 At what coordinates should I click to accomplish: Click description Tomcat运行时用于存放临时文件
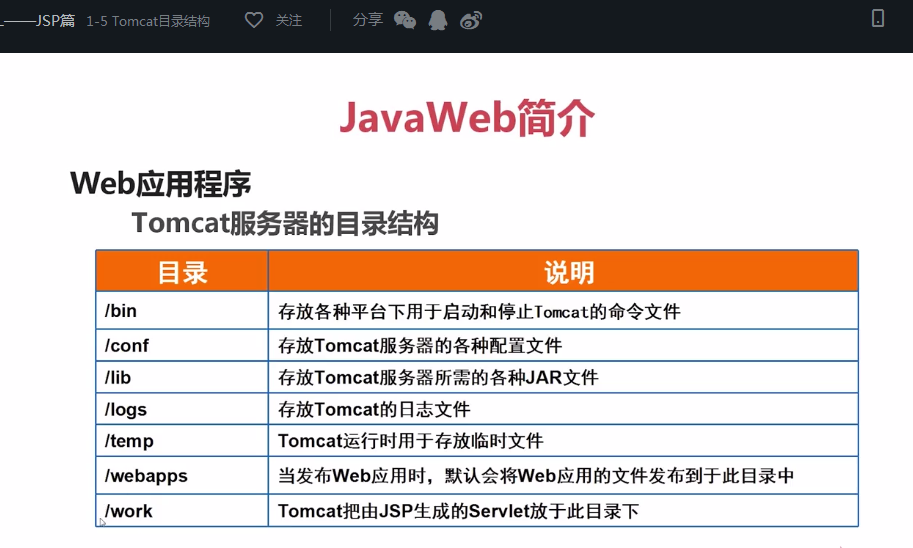click(x=411, y=441)
